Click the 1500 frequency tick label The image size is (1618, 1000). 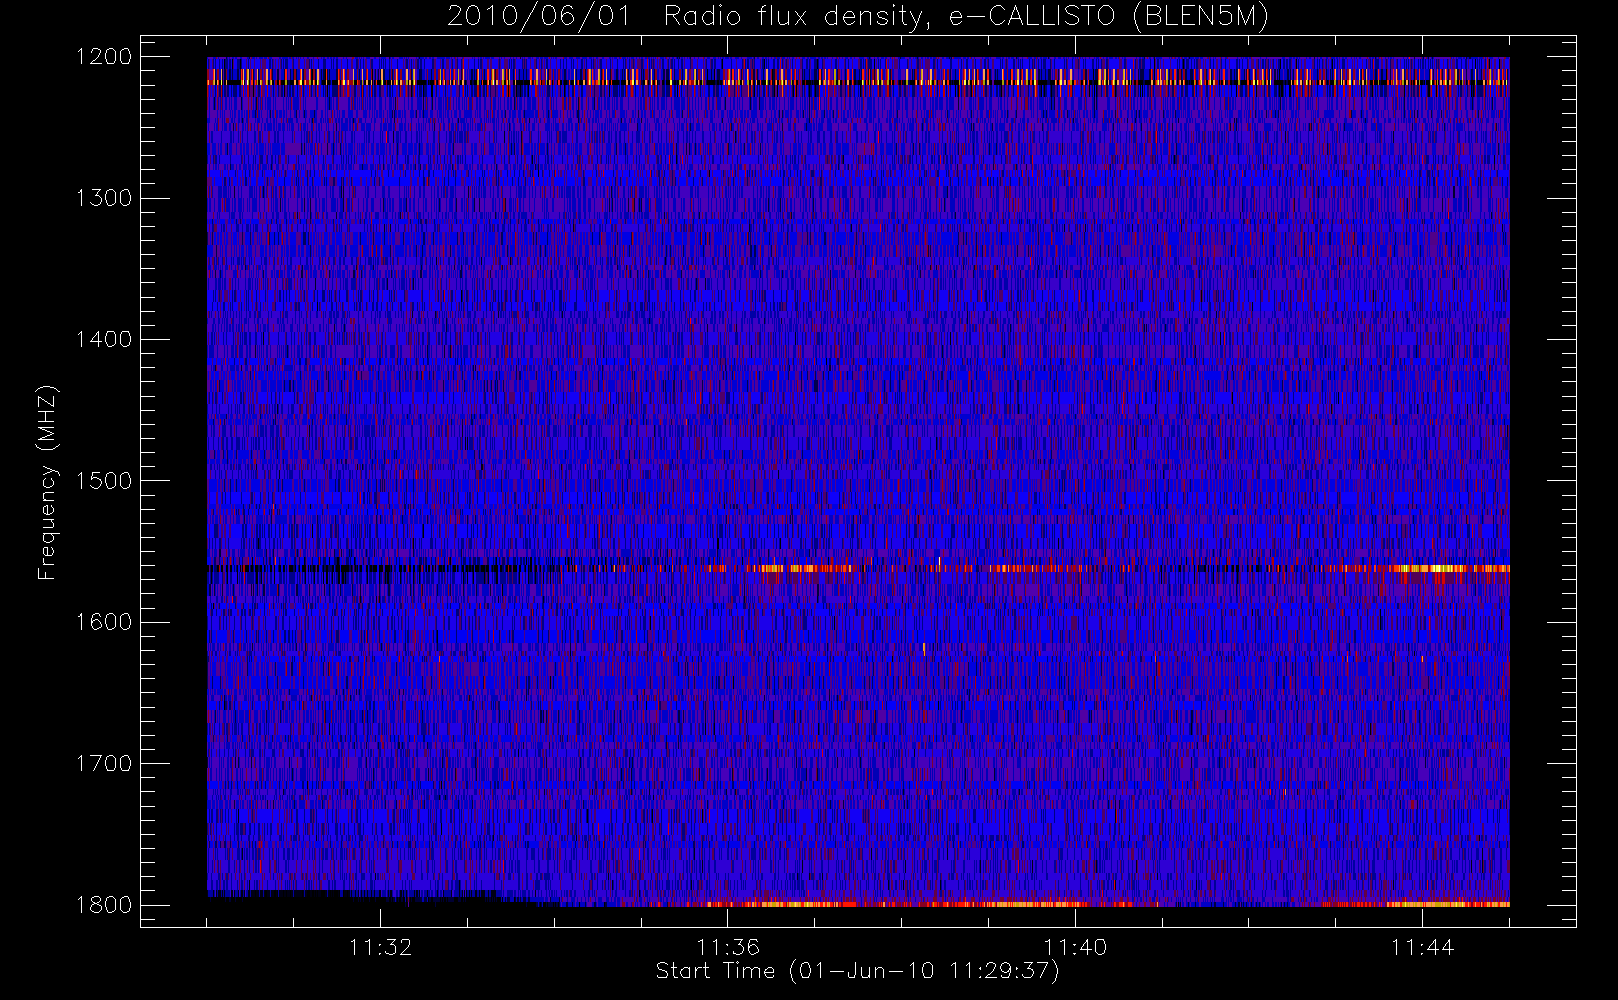[x=105, y=481]
